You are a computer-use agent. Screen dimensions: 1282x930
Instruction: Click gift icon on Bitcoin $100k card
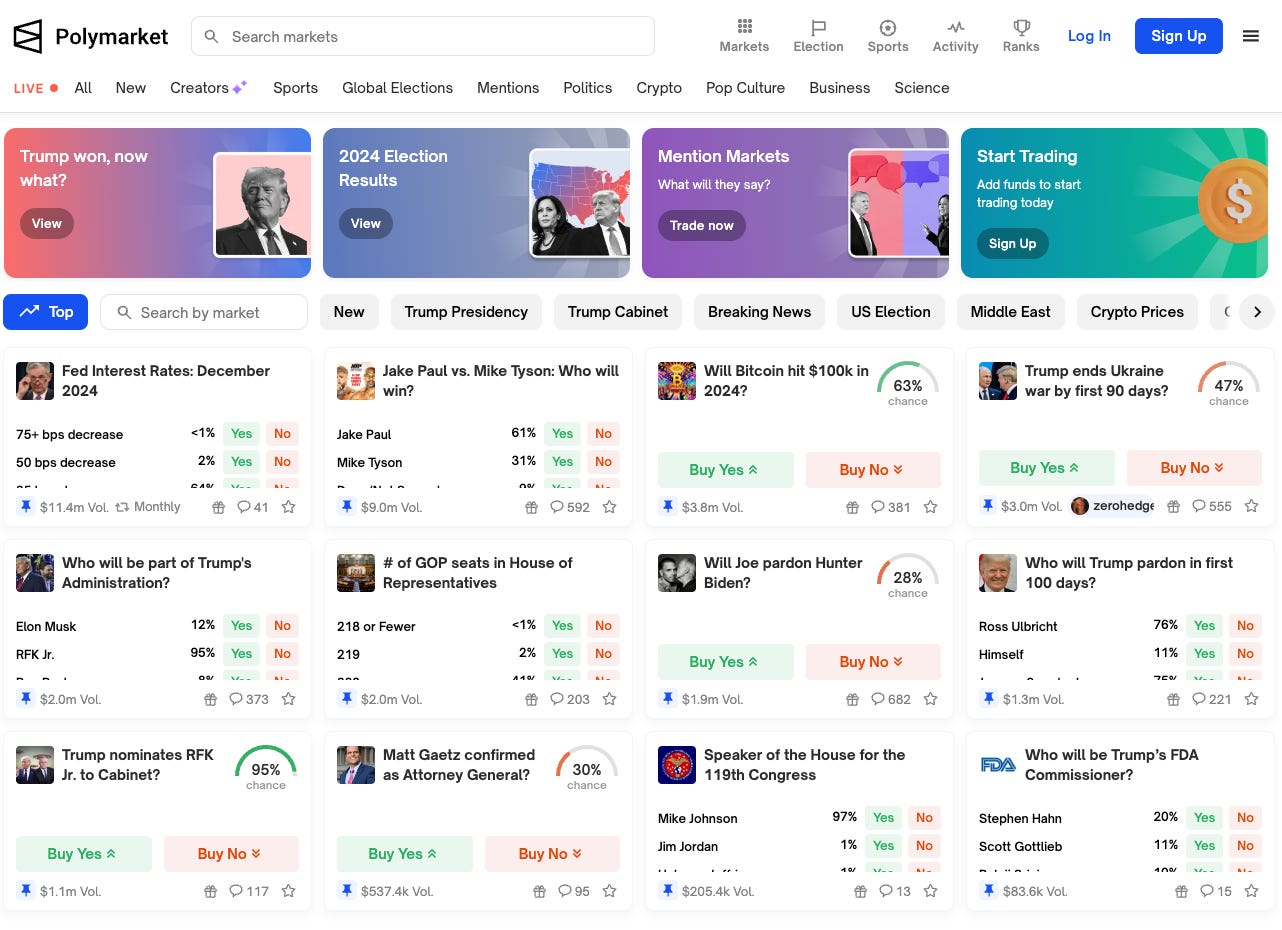853,507
